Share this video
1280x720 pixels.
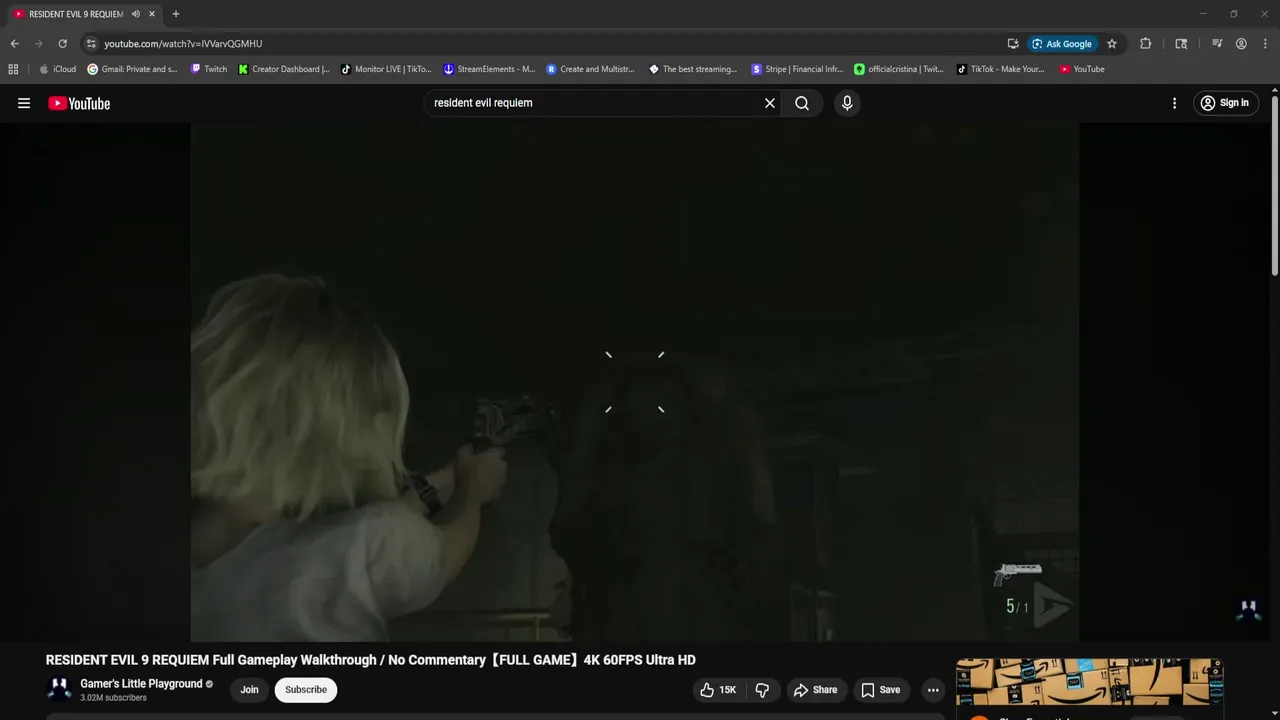point(815,690)
